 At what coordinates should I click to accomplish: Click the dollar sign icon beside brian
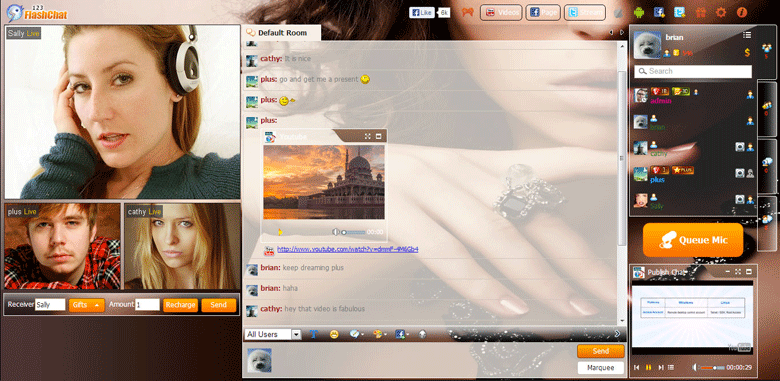747,53
